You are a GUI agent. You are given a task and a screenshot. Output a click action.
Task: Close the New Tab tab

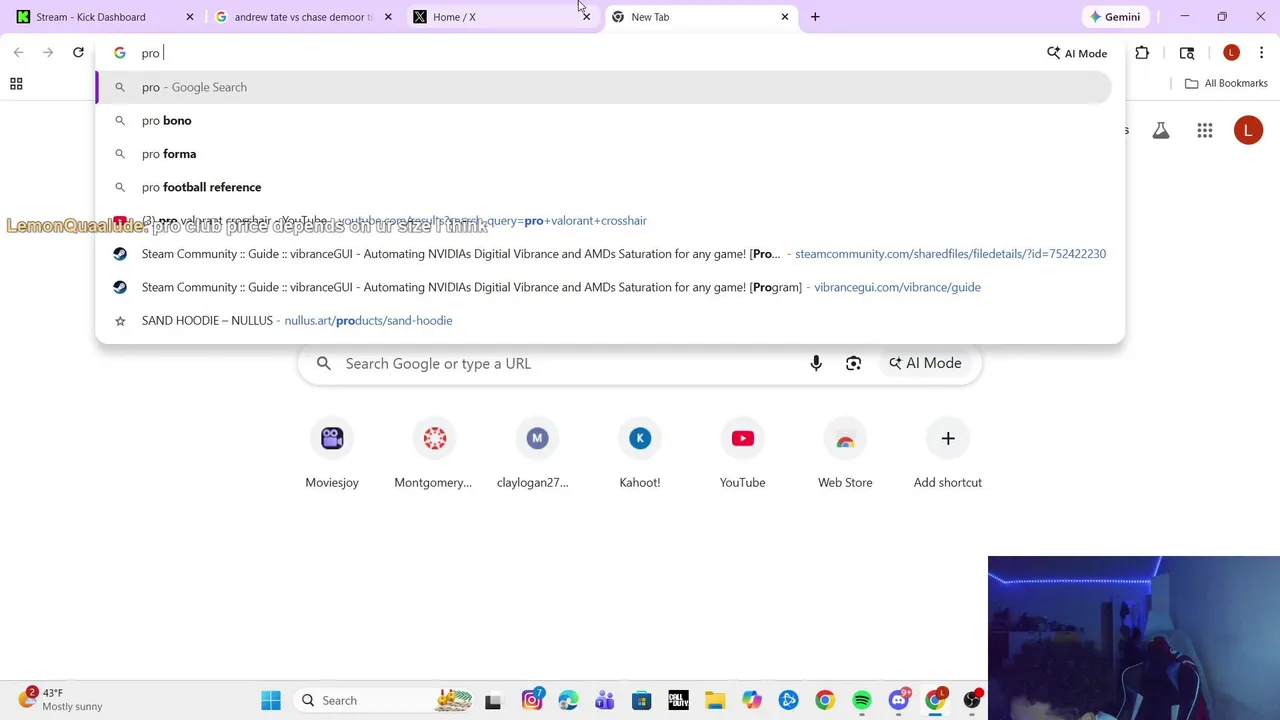785,17
